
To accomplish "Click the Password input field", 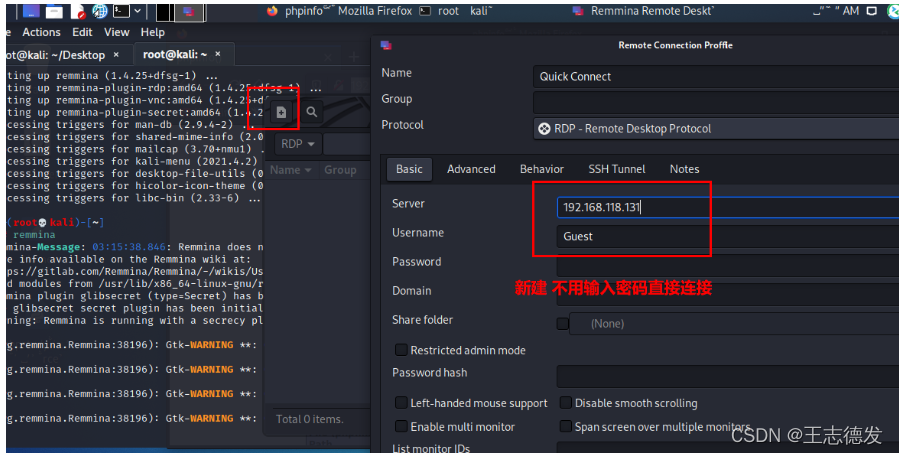I will [728, 265].
